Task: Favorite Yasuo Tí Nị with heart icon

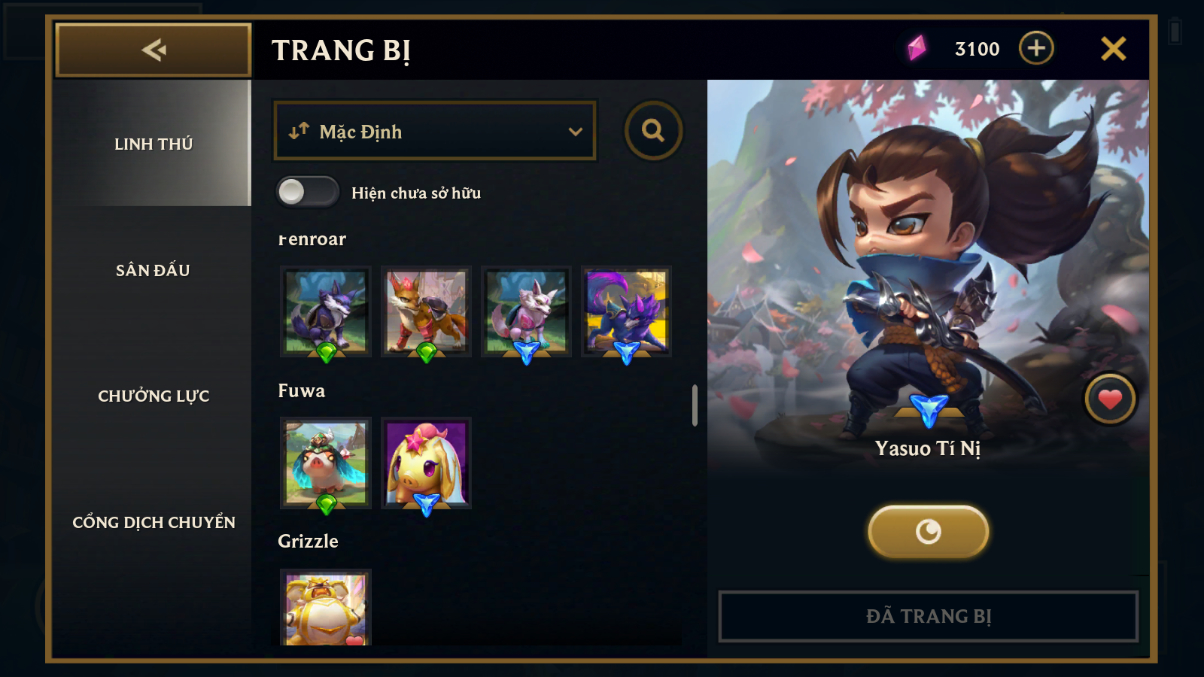Action: (x=1110, y=400)
